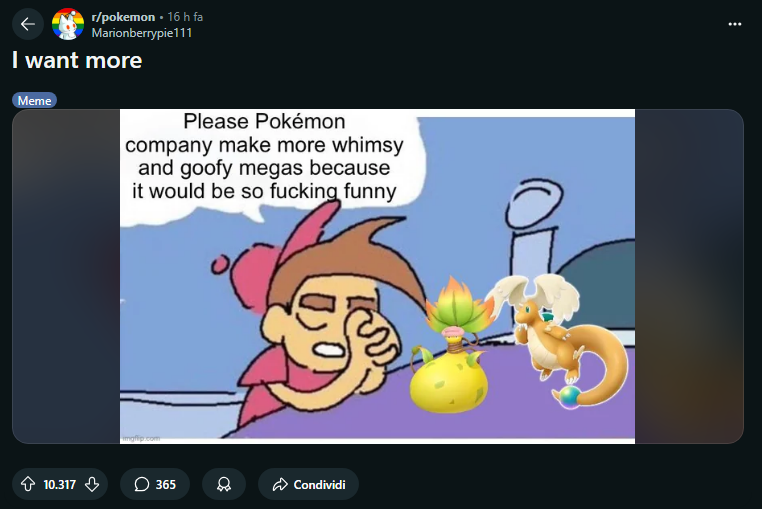Open the meme image speech bubble text
The image size is (762, 509).
point(264,155)
